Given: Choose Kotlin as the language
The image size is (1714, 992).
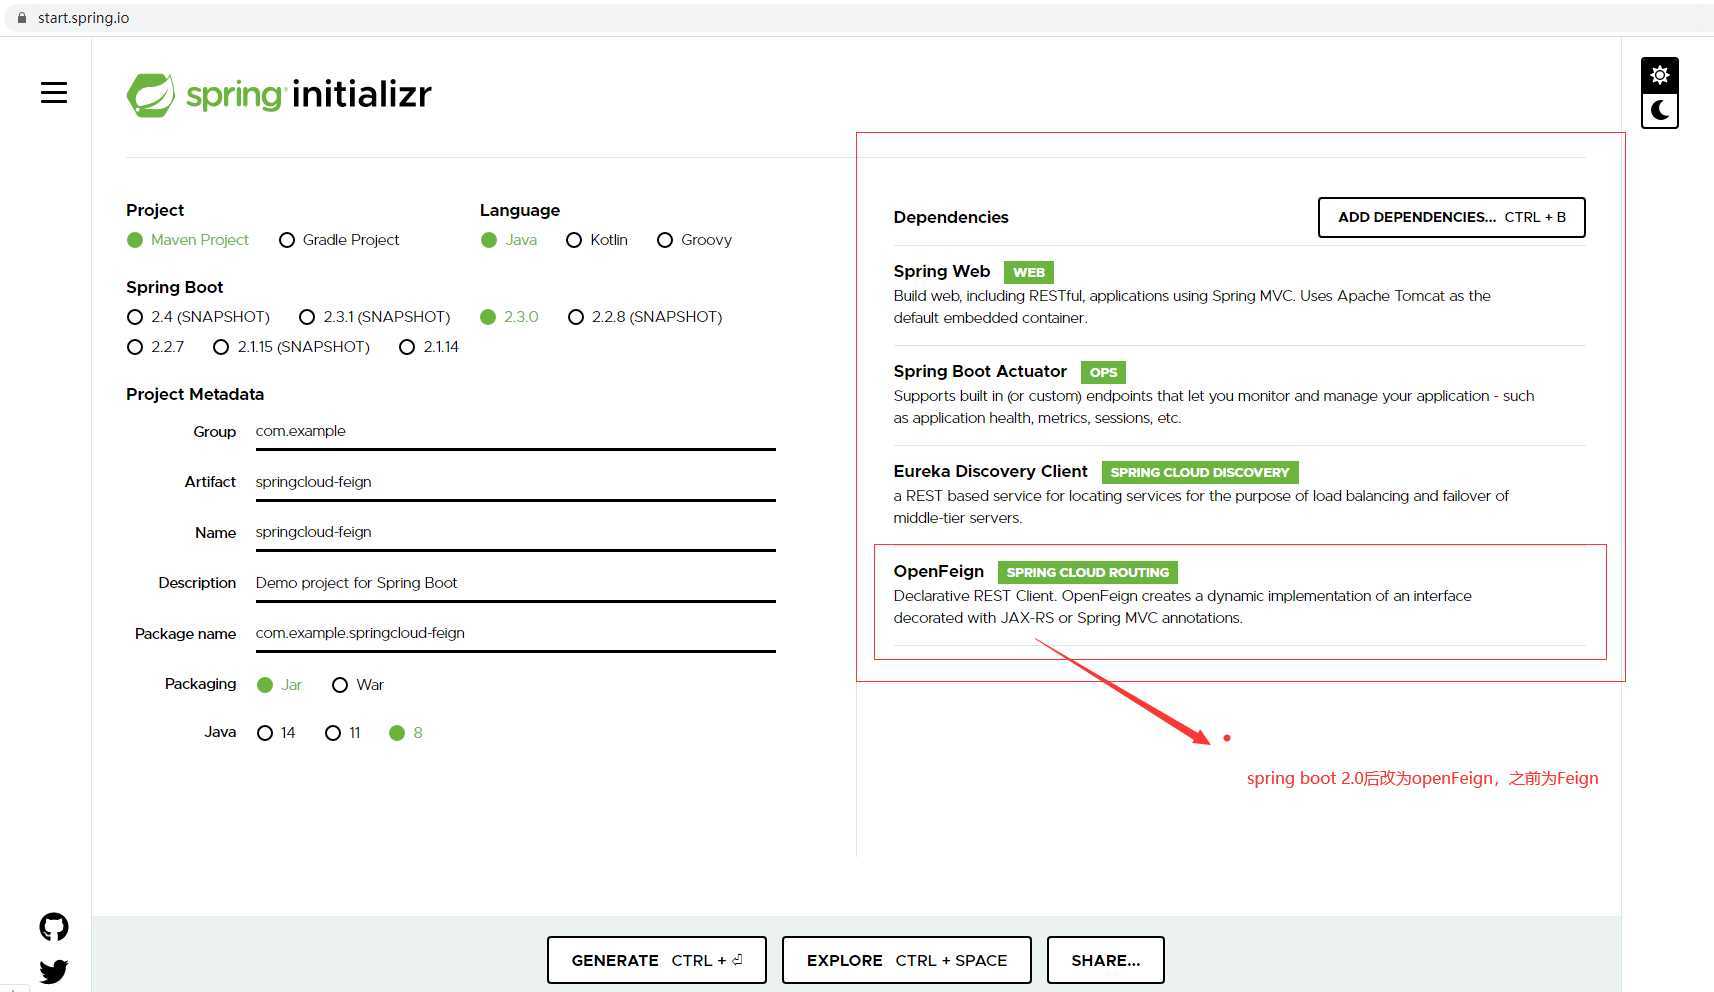Looking at the screenshot, I should [x=597, y=240].
